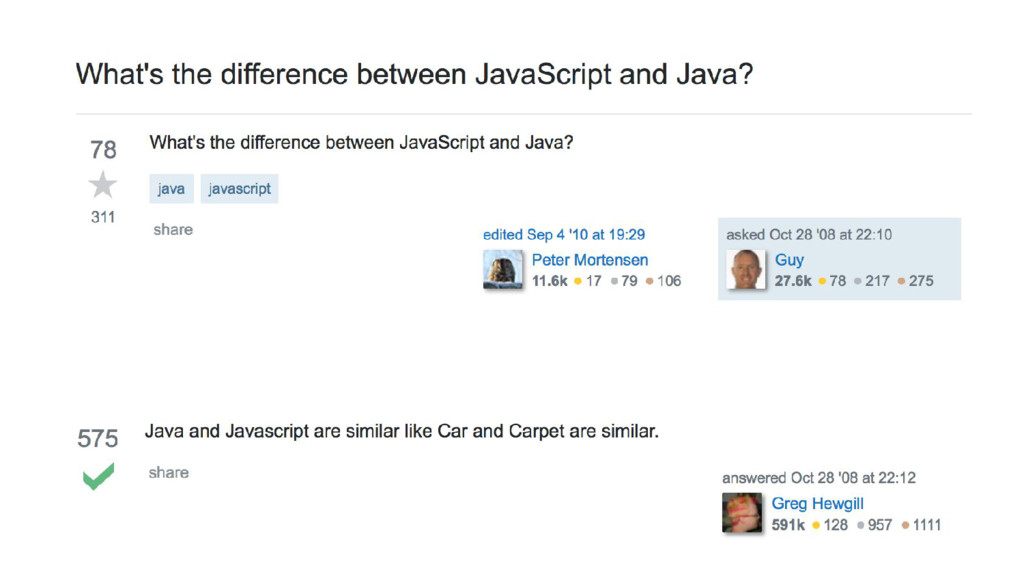Click the green accepted answer checkmark

[x=98, y=476]
